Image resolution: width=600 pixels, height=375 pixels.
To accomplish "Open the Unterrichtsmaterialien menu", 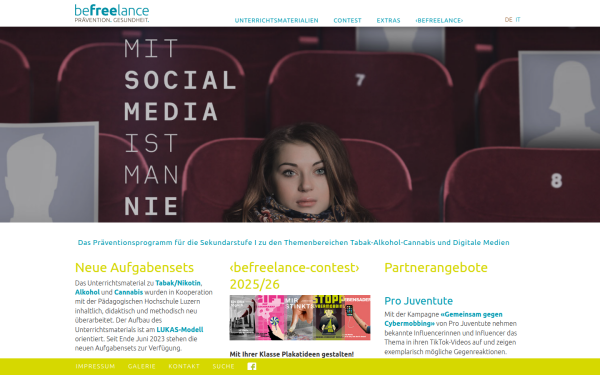I will 276,21.
